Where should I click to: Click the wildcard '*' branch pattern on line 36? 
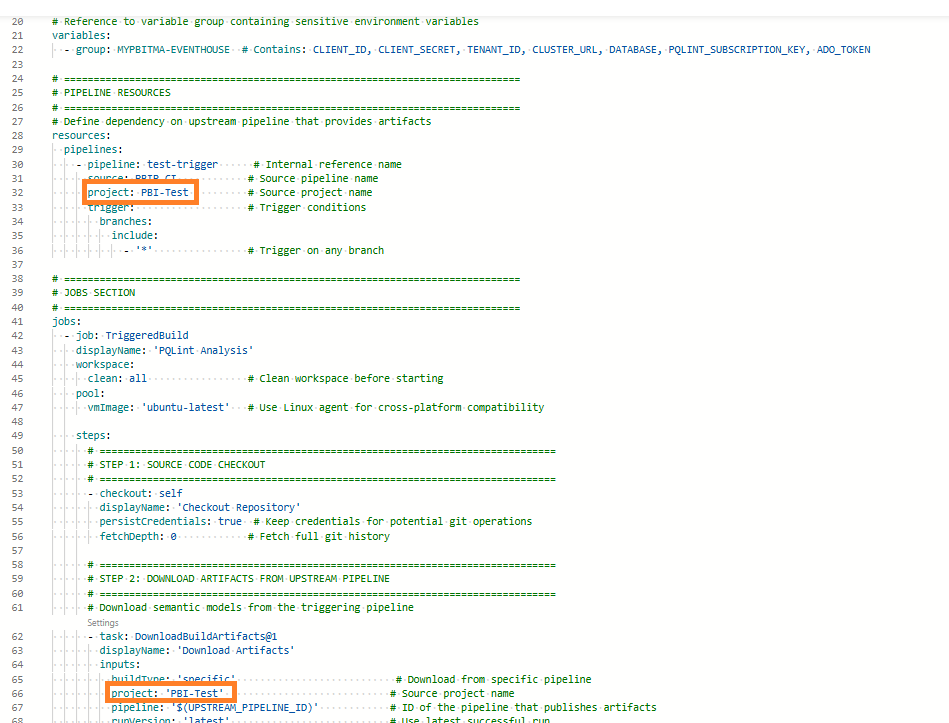click(143, 249)
